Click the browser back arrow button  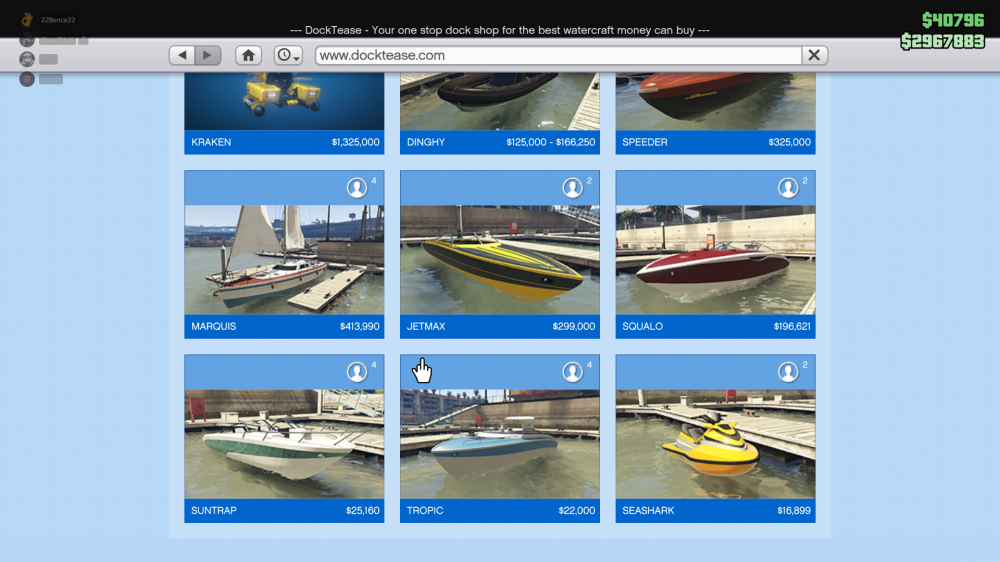pos(182,55)
